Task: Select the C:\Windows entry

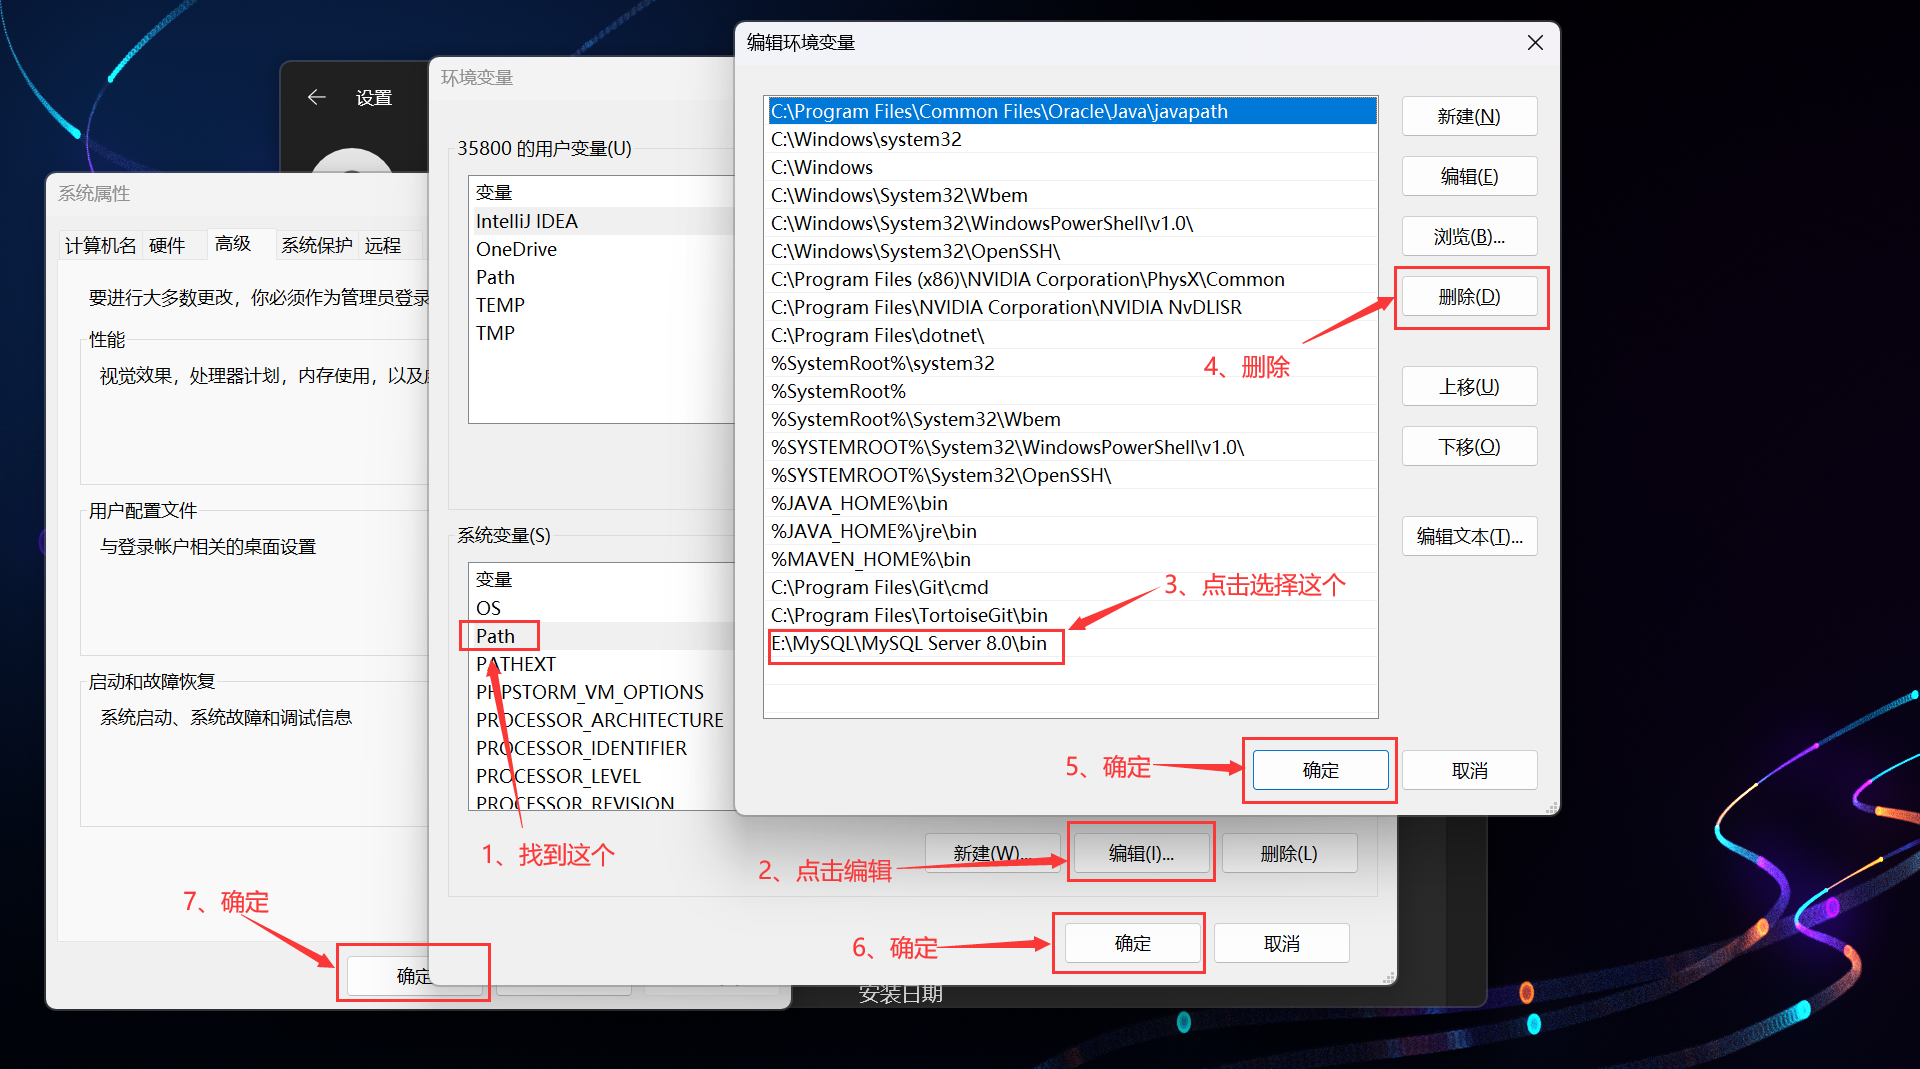Action: tap(1071, 167)
